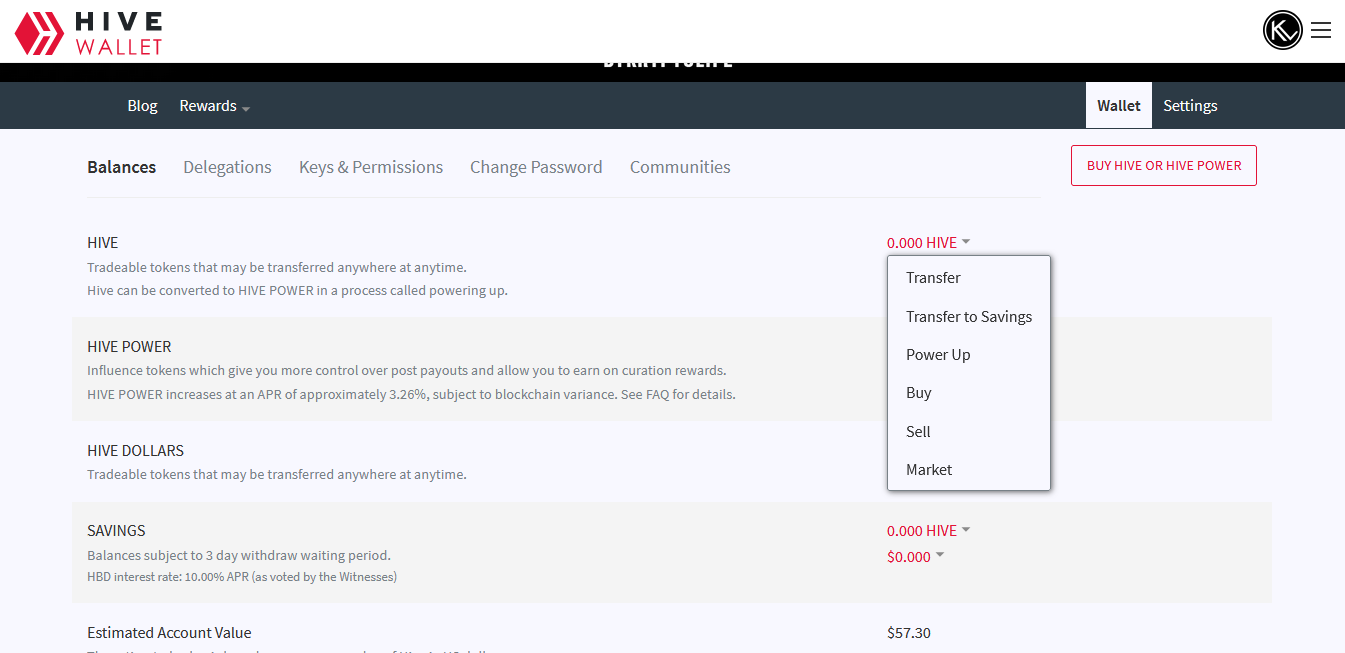Select Sell in the HIVE menu
The width and height of the screenshot is (1345, 653).
coord(918,432)
